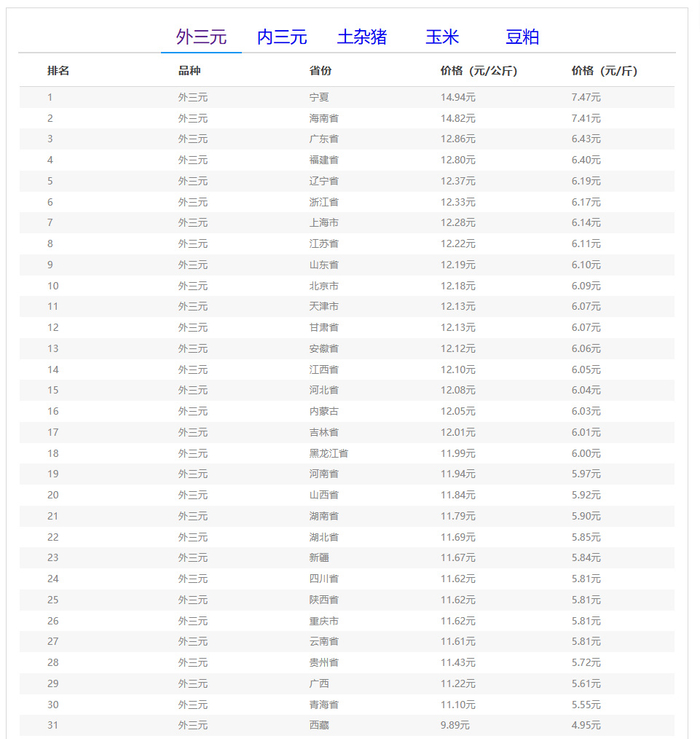Click the 排名 column header
This screenshot has height=739, width=700.
click(58, 71)
